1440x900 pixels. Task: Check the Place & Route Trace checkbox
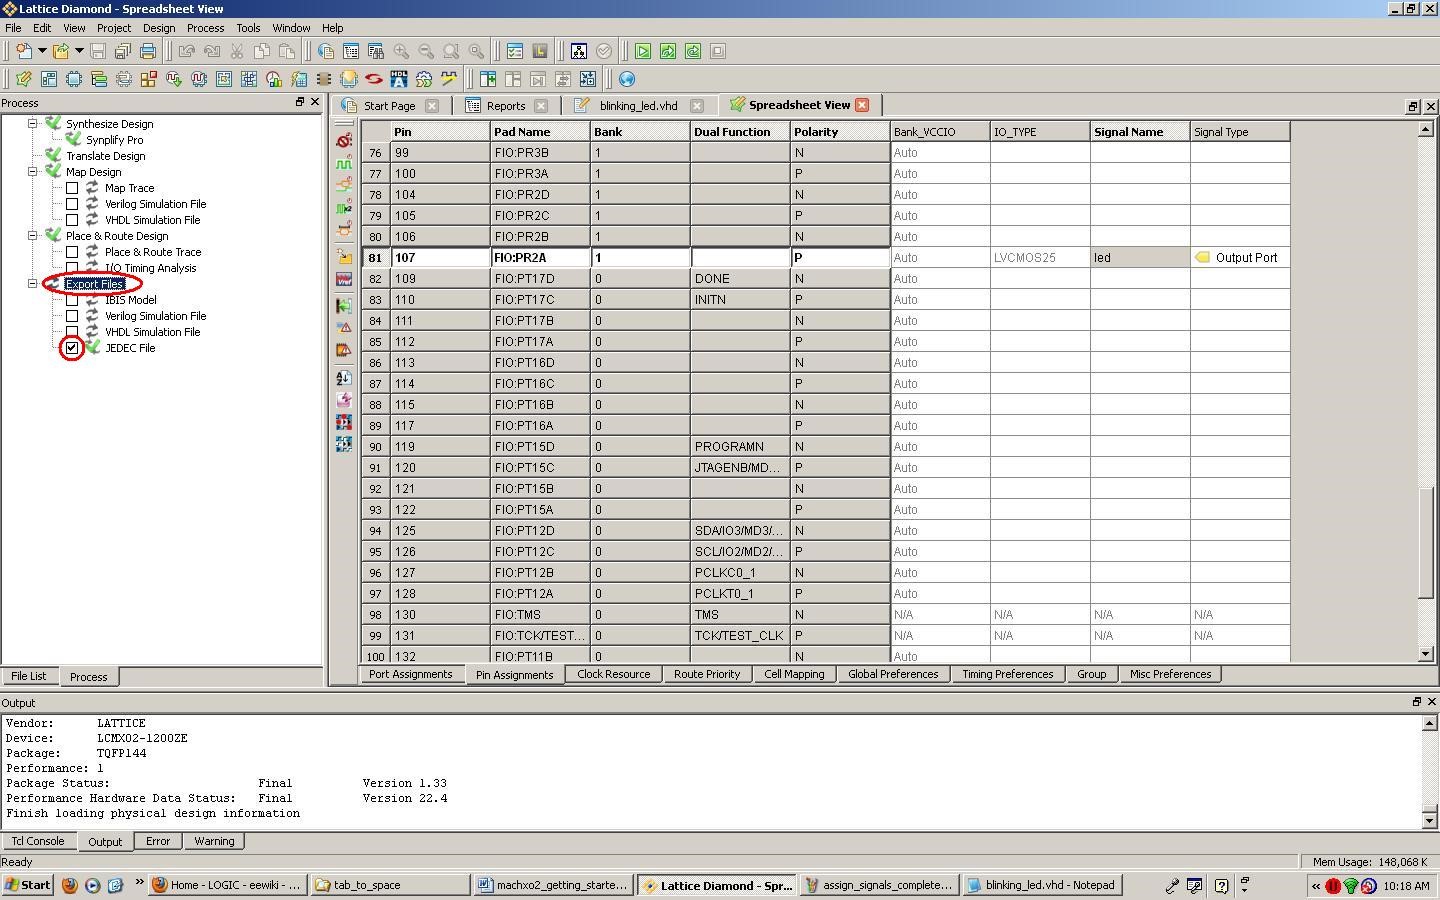click(x=72, y=252)
